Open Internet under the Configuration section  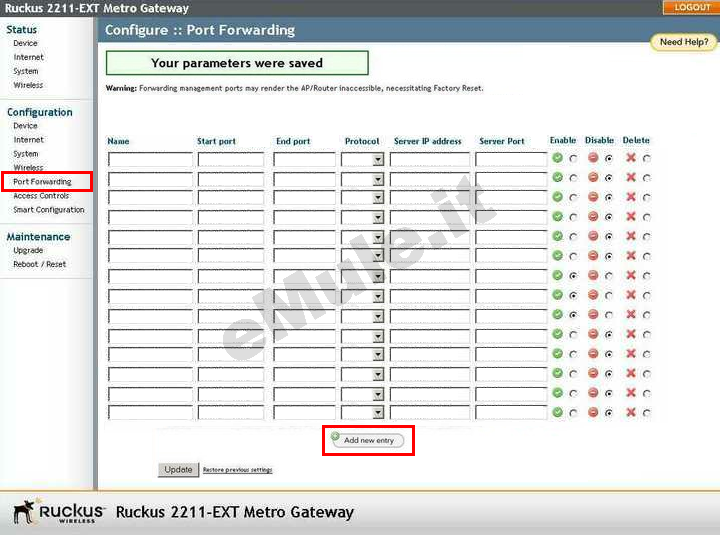click(28, 140)
